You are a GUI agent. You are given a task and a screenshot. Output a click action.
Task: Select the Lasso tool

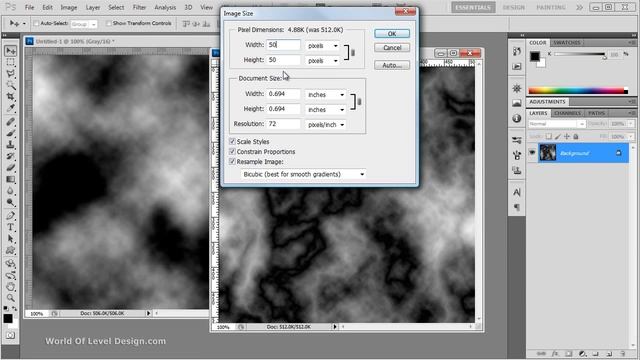pyautogui.click(x=11, y=74)
